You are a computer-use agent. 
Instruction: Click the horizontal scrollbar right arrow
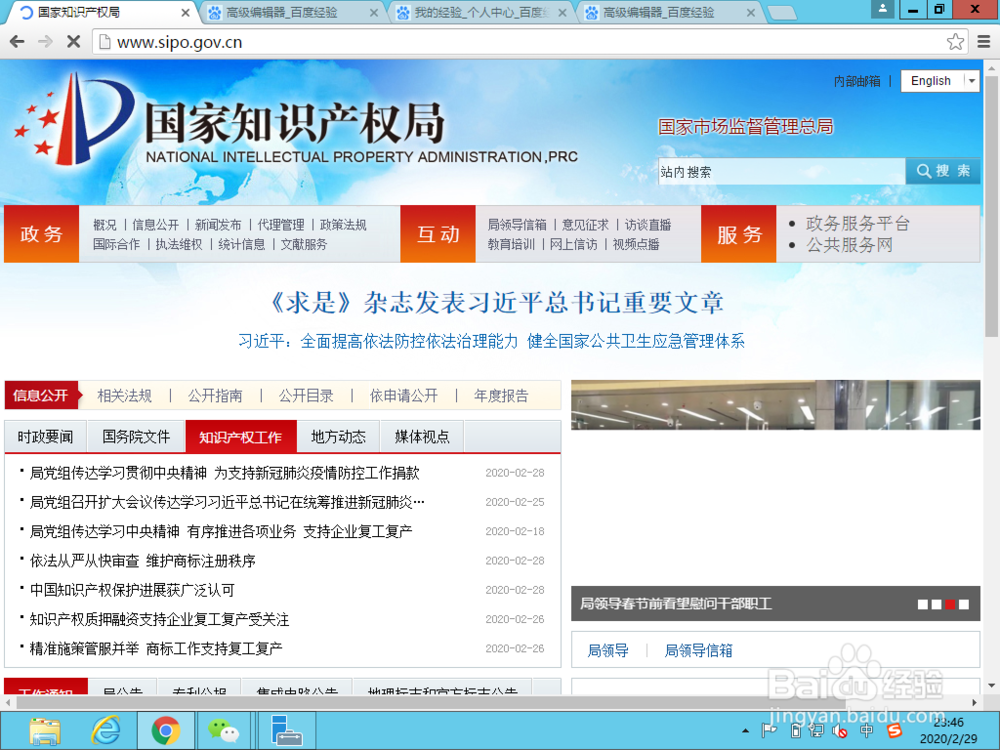(974, 702)
